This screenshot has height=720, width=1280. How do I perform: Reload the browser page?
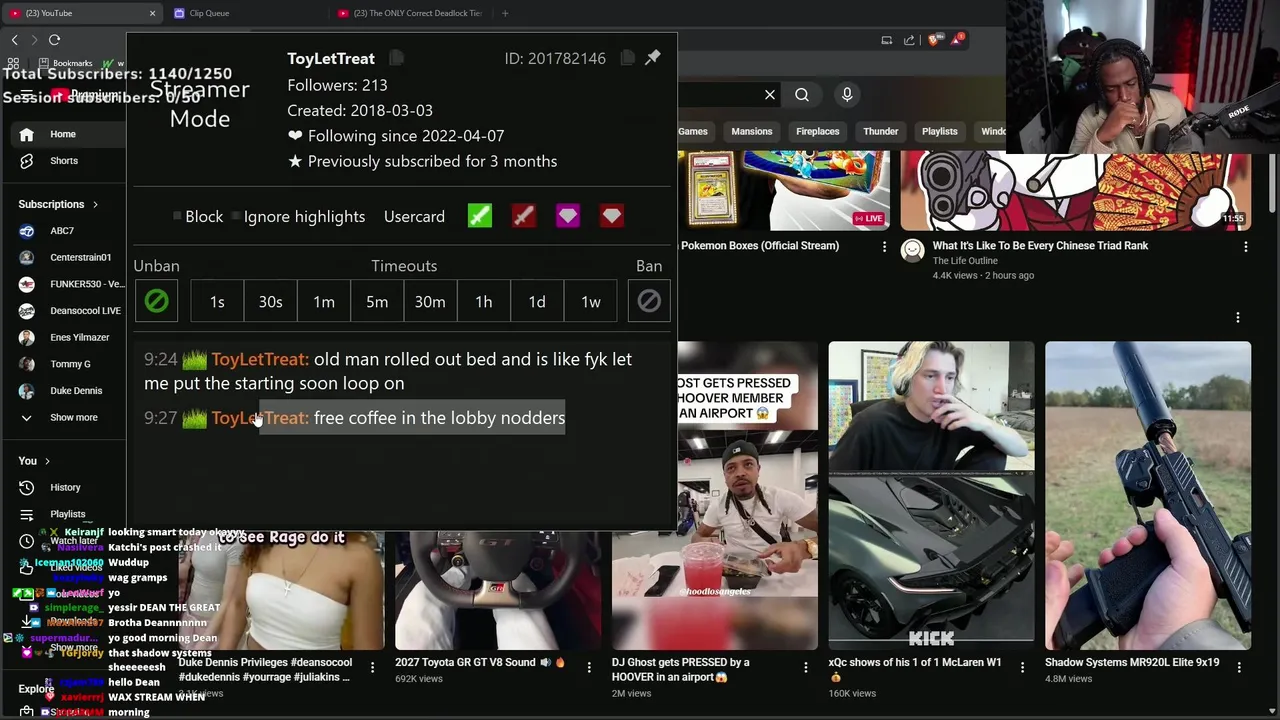pyautogui.click(x=54, y=40)
